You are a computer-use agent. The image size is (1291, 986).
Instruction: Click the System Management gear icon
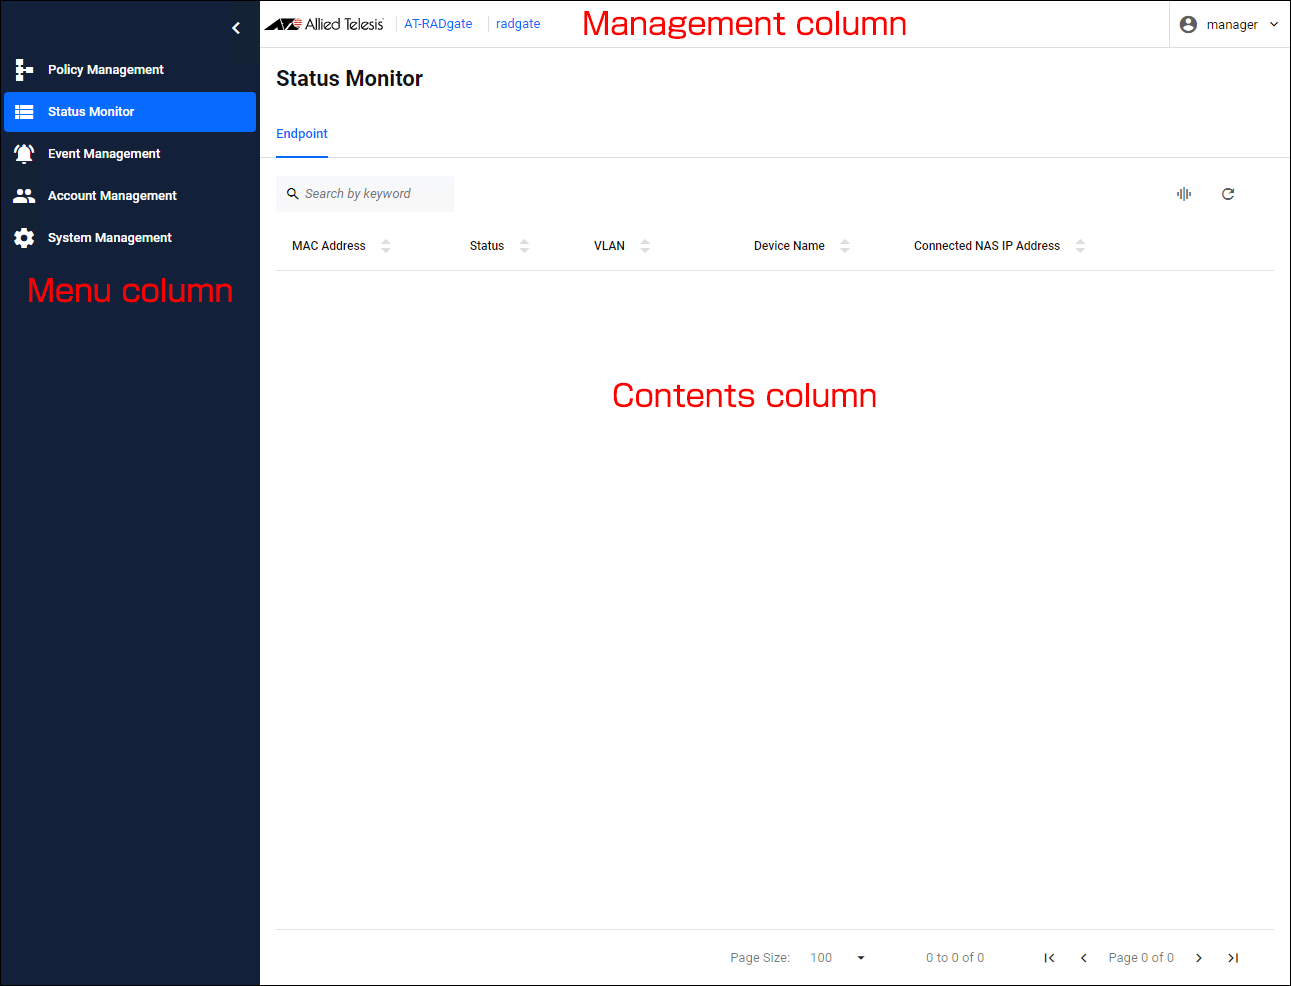pyautogui.click(x=24, y=238)
